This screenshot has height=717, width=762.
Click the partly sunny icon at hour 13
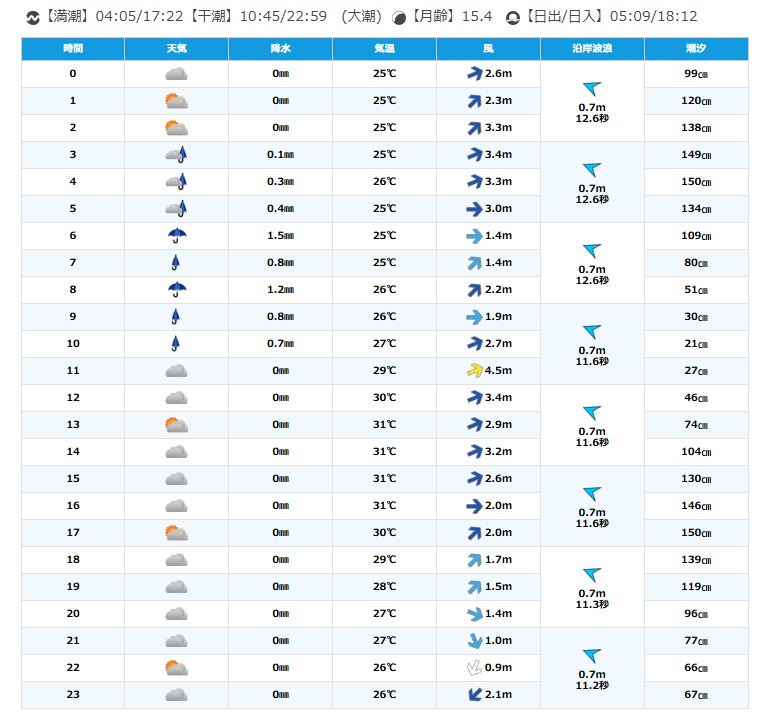tap(176, 425)
